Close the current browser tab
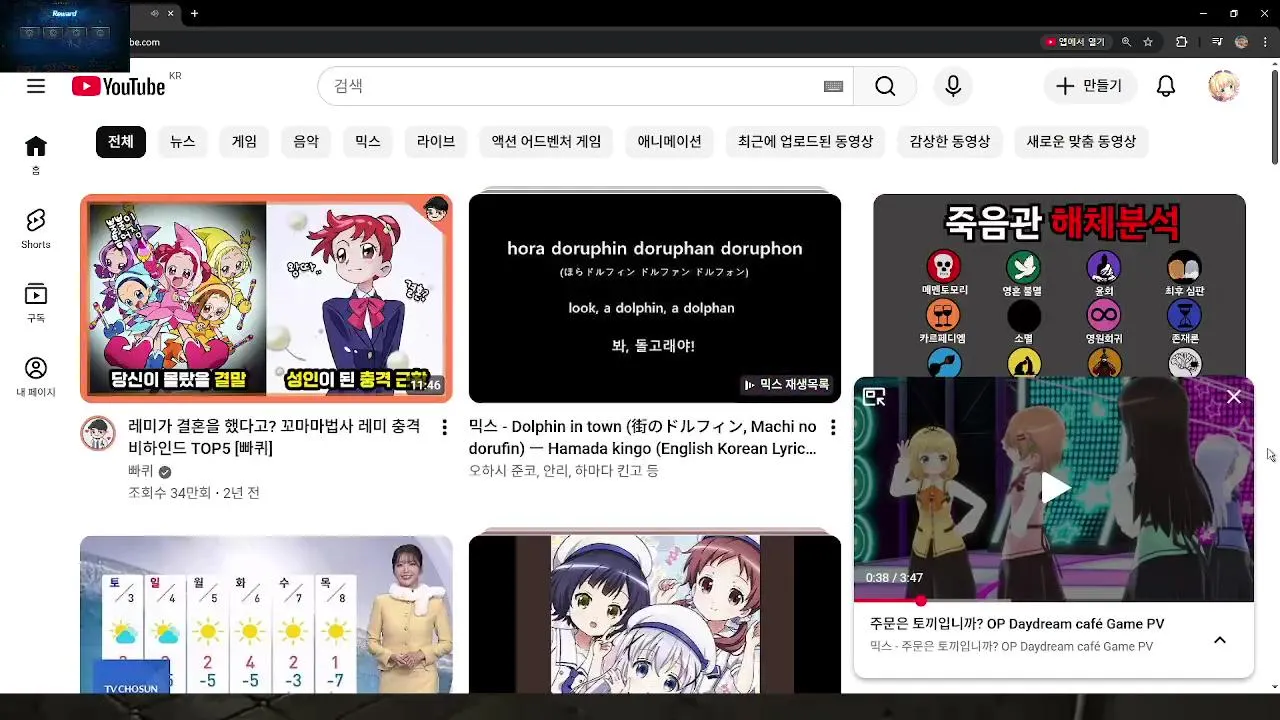The width and height of the screenshot is (1280, 720). [x=171, y=13]
